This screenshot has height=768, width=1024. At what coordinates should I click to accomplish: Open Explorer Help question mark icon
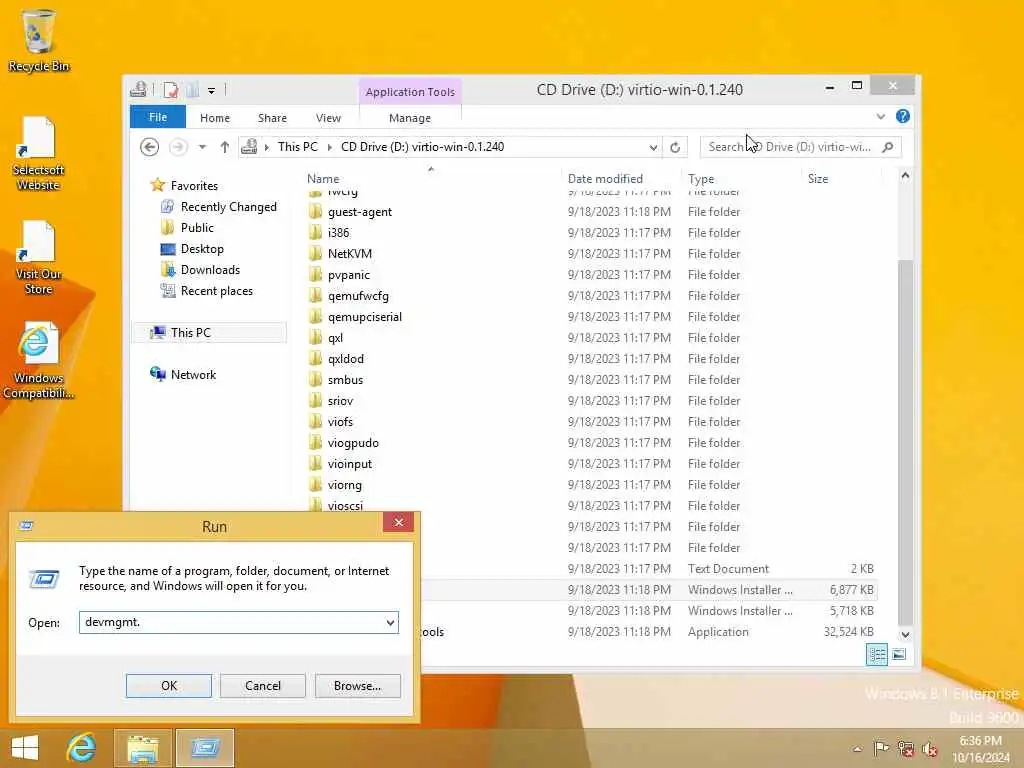(903, 116)
